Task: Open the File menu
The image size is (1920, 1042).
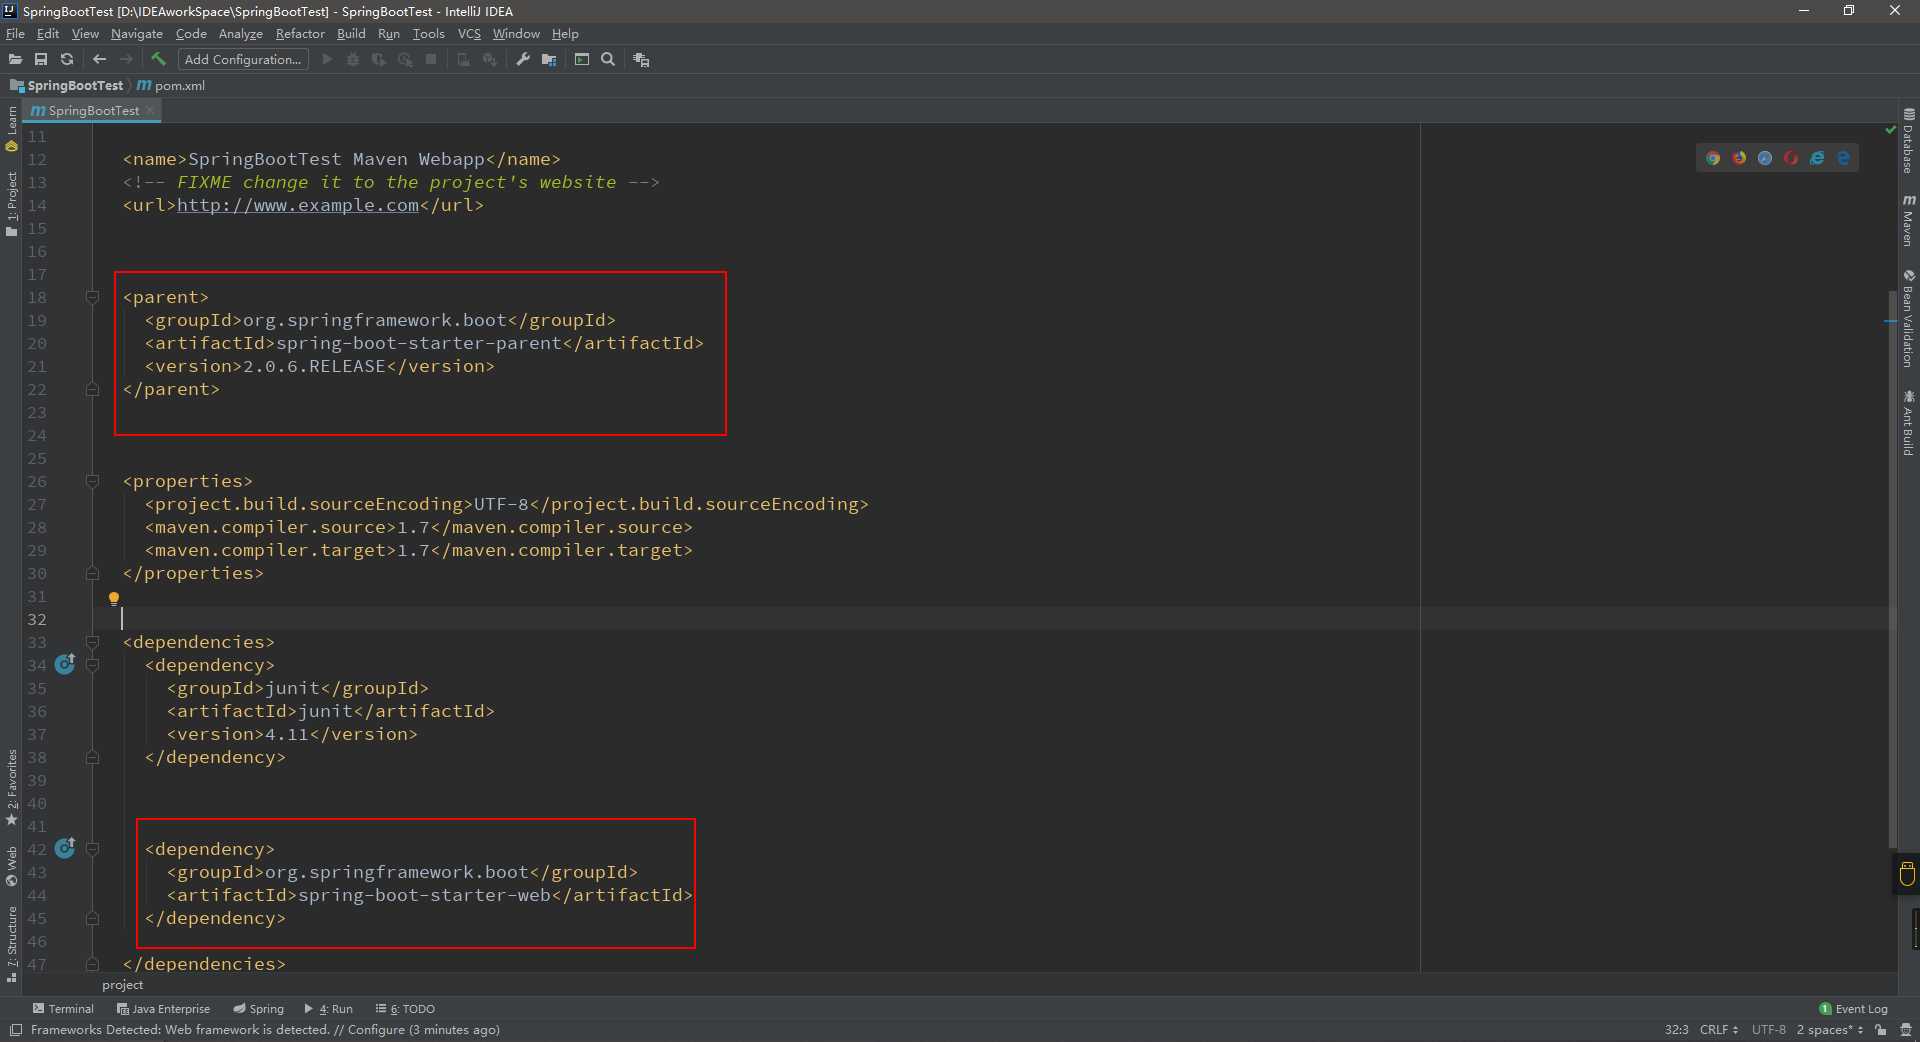Action: point(15,34)
